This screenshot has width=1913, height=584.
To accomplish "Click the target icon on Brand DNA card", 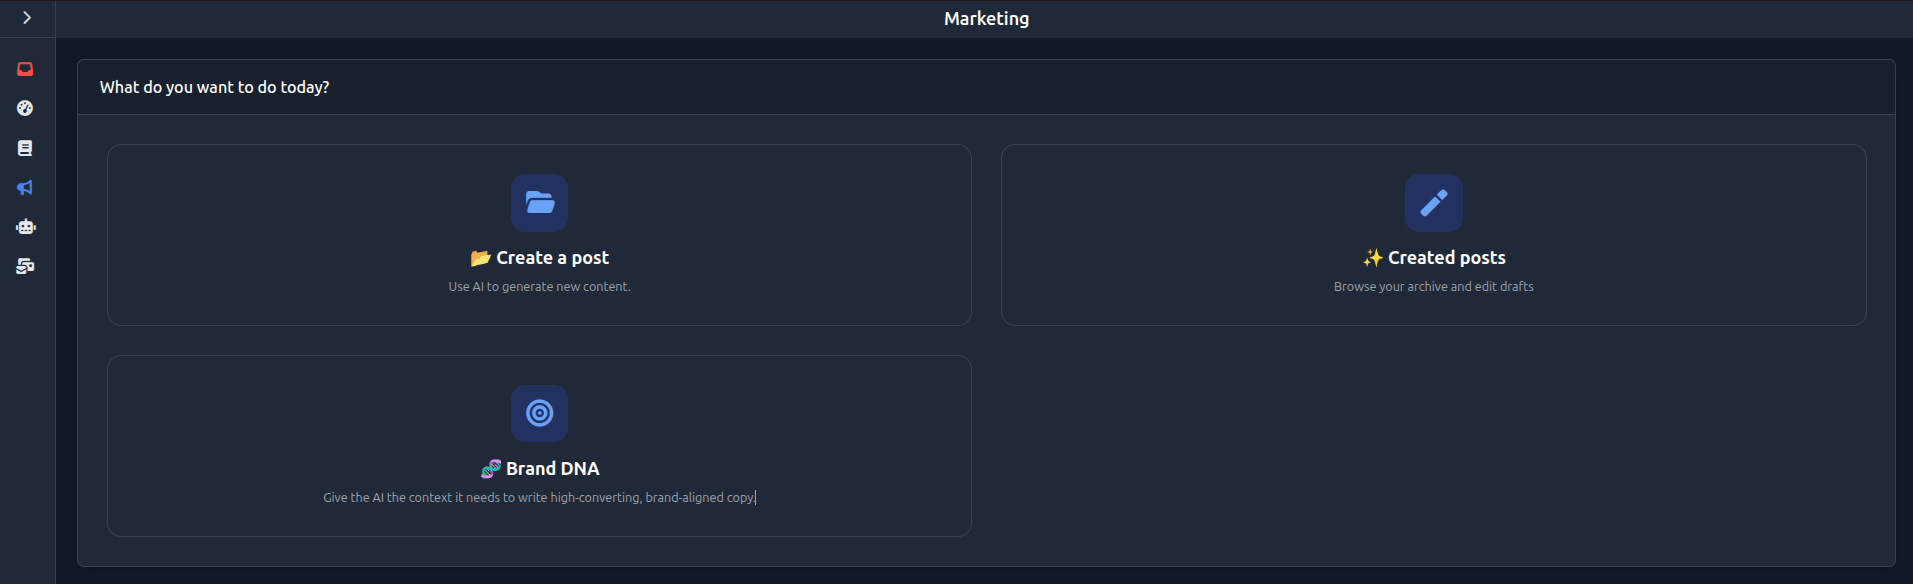I will pyautogui.click(x=539, y=413).
